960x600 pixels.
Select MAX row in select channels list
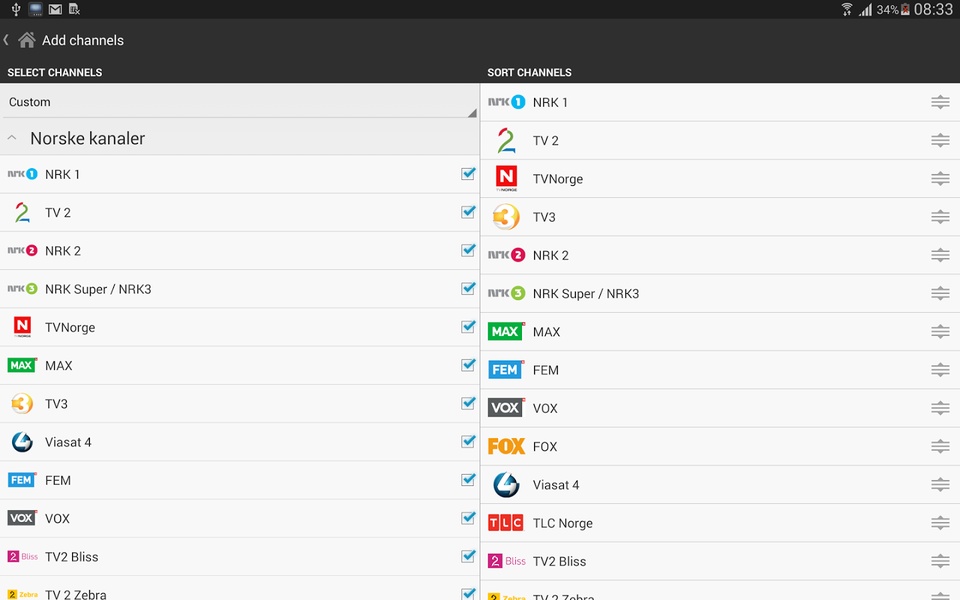(x=239, y=366)
